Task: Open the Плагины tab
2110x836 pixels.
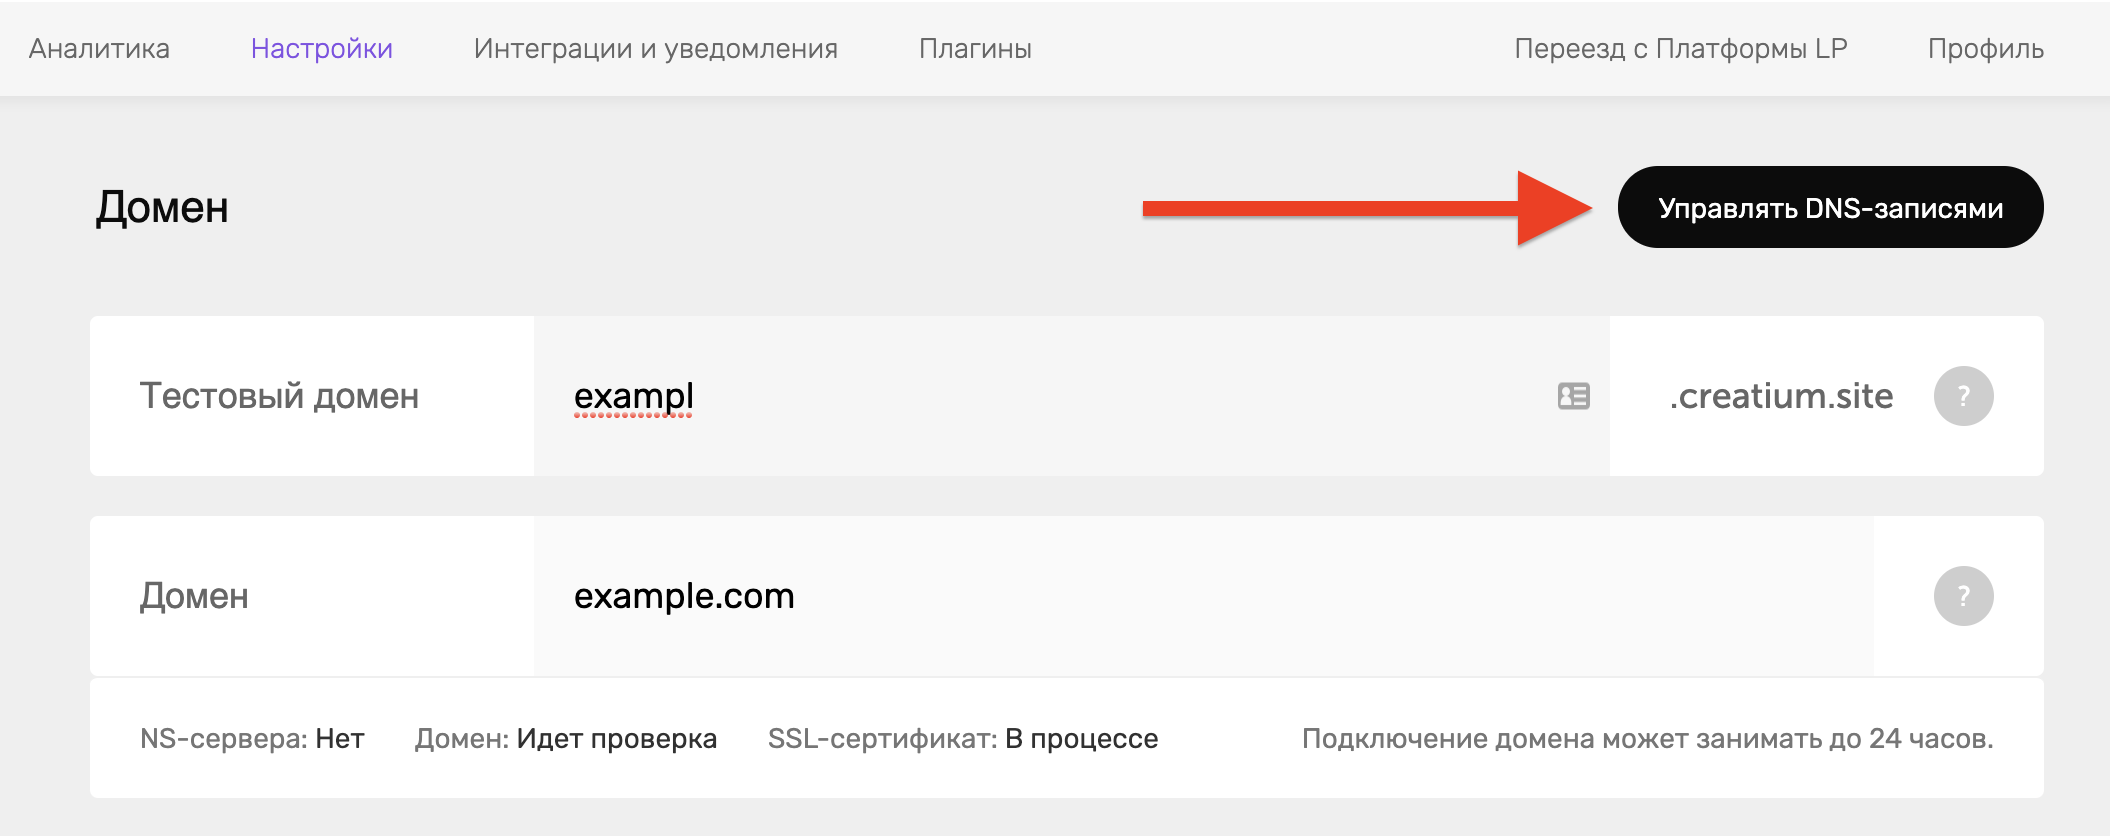Action: point(975,48)
